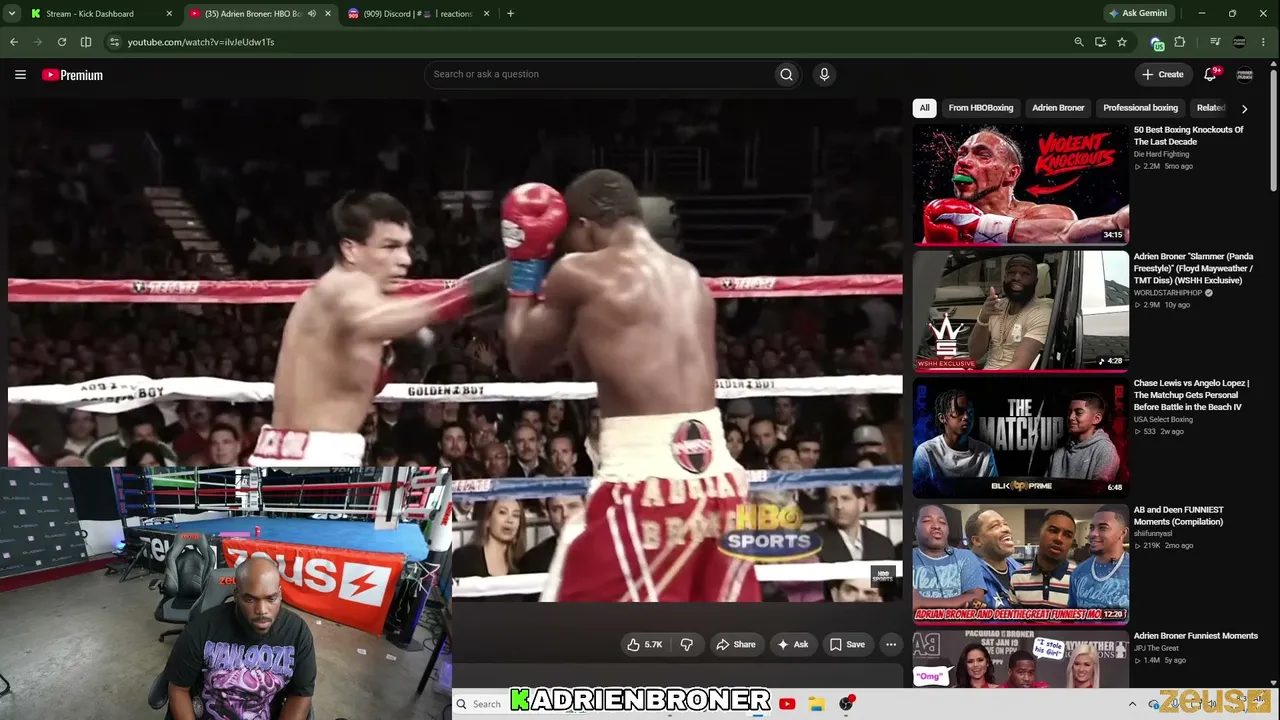Visit USA Select Boxing channel link
The image size is (1280, 720).
pyautogui.click(x=1163, y=420)
